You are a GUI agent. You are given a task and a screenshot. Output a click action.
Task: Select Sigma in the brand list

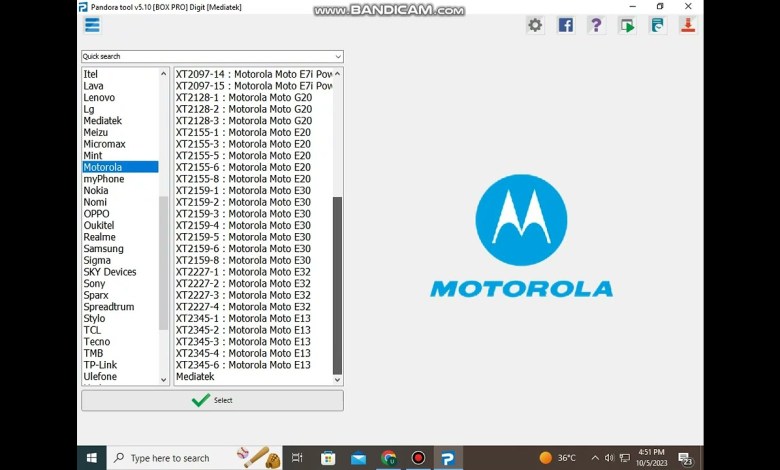[97, 260]
